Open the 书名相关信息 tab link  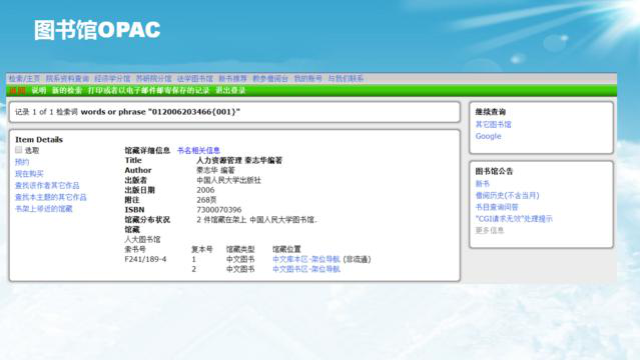pos(199,151)
